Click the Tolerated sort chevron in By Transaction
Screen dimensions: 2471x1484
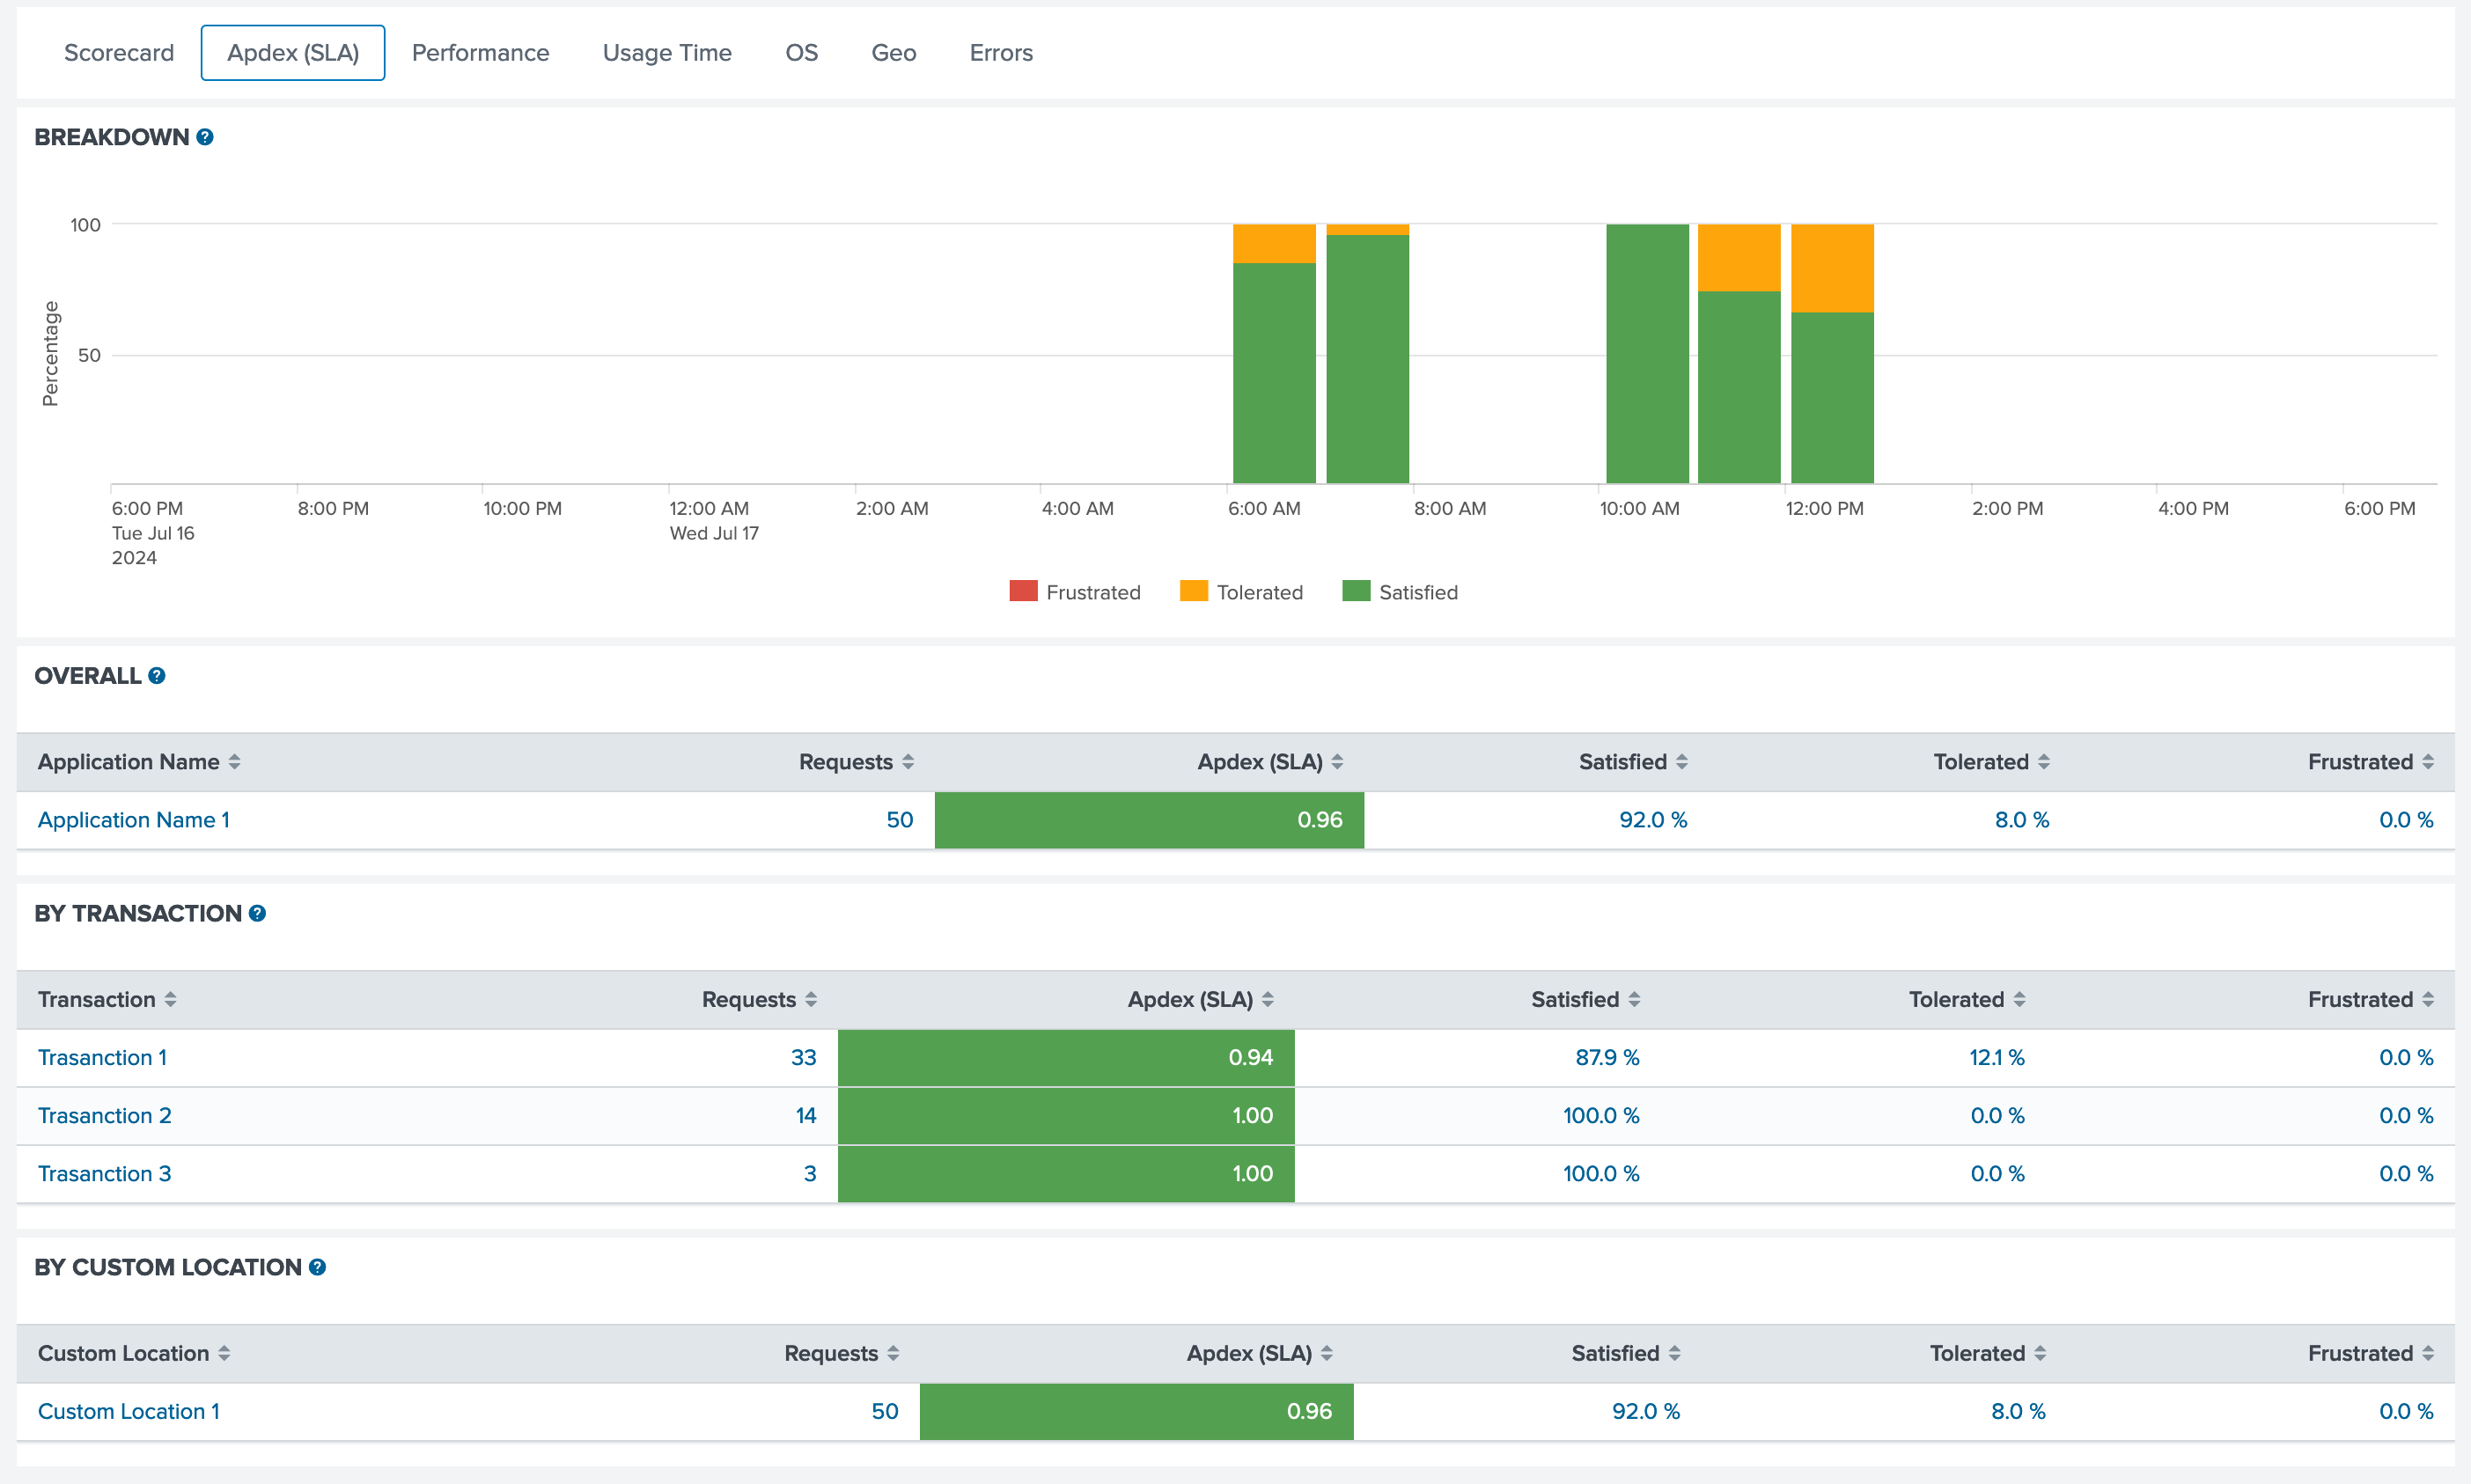pyautogui.click(x=2019, y=998)
